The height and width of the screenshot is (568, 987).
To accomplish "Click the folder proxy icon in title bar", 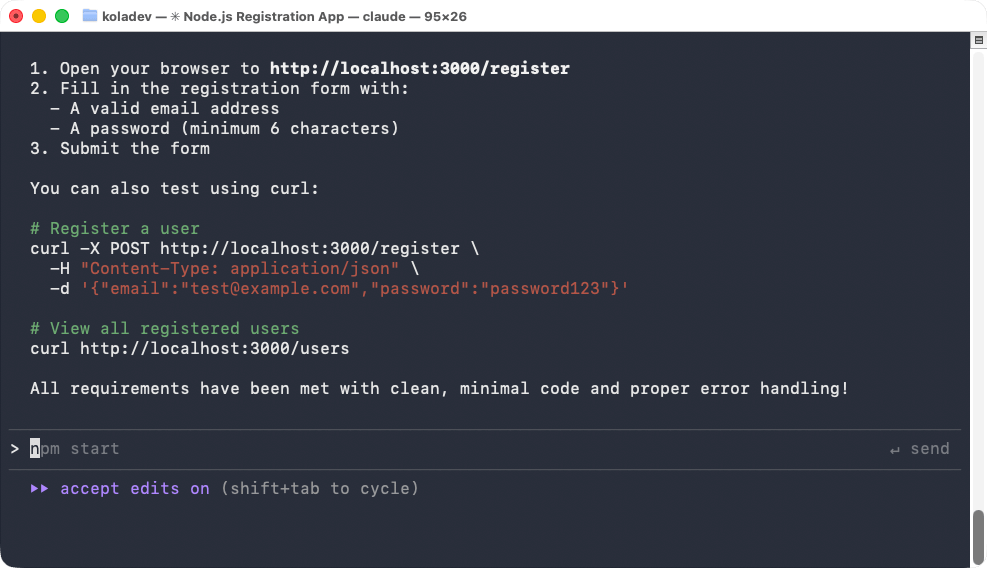I will tap(90, 16).
